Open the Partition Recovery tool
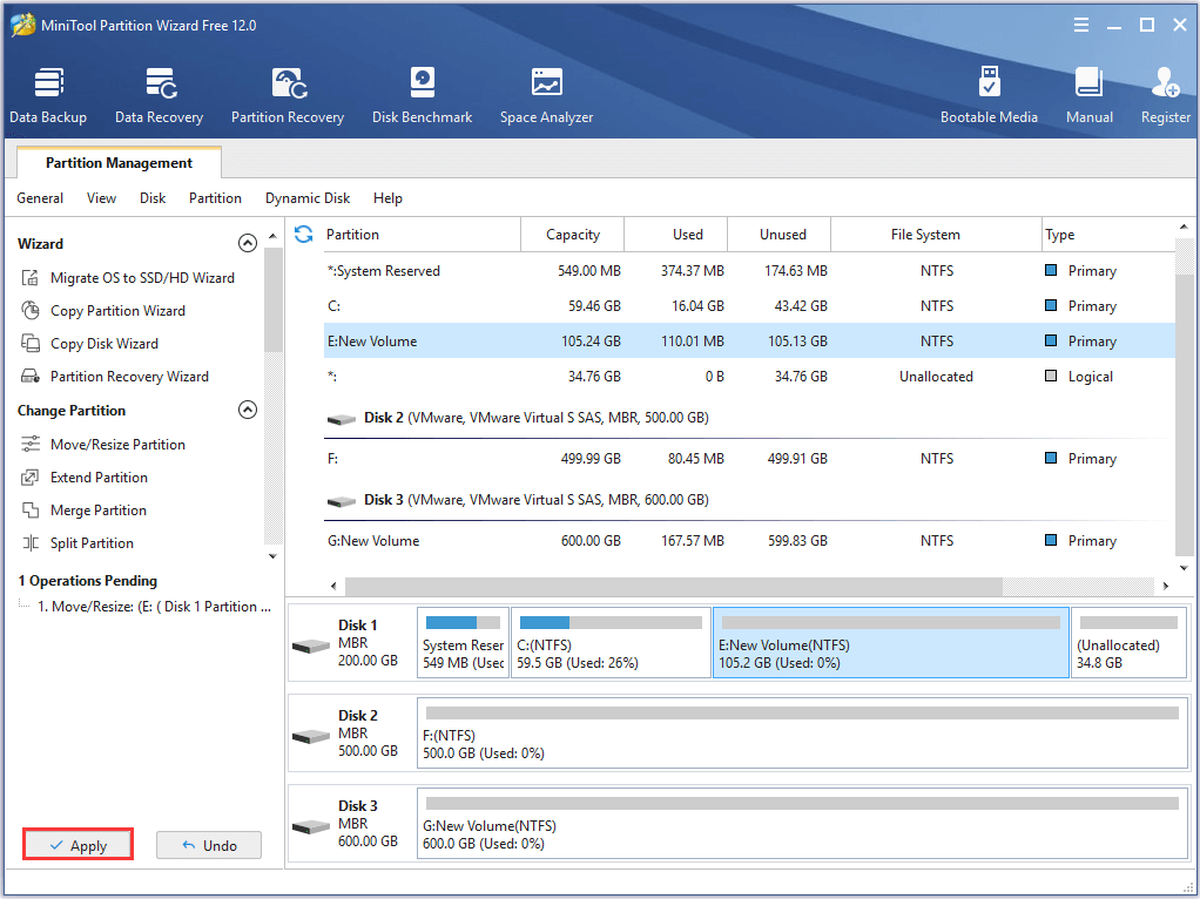Screen dimensions: 1200x899 (287, 96)
